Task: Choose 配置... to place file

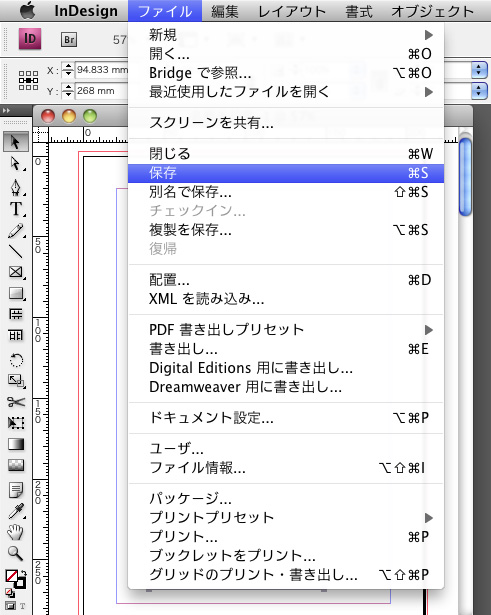Action: 286,280
